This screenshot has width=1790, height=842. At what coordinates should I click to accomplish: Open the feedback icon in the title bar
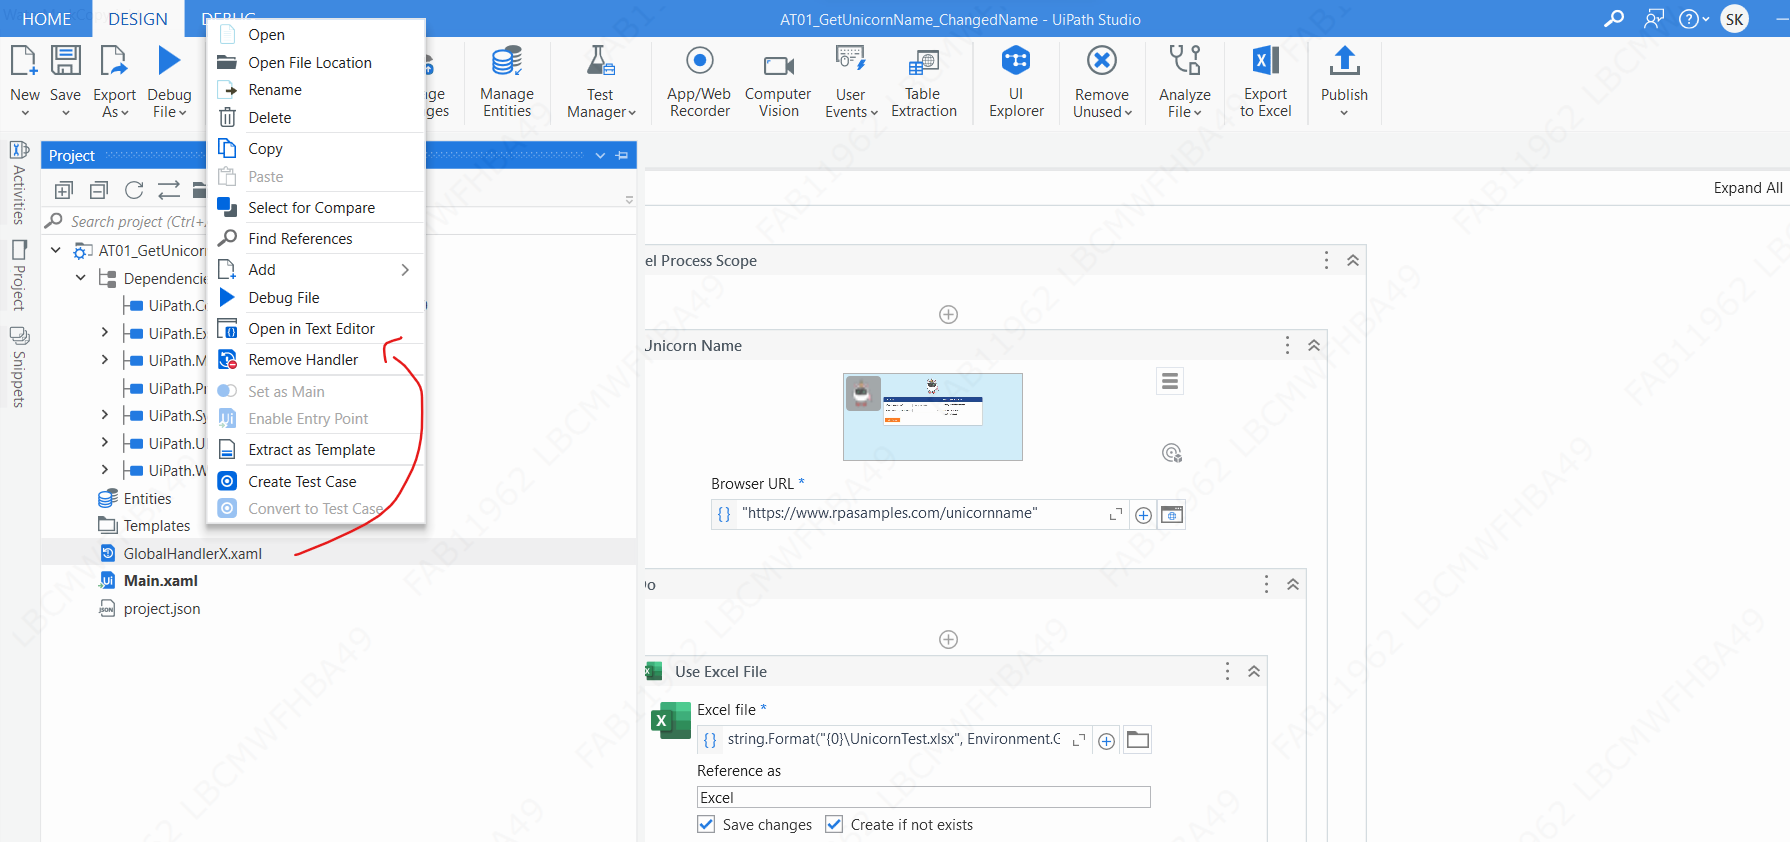coord(1654,19)
